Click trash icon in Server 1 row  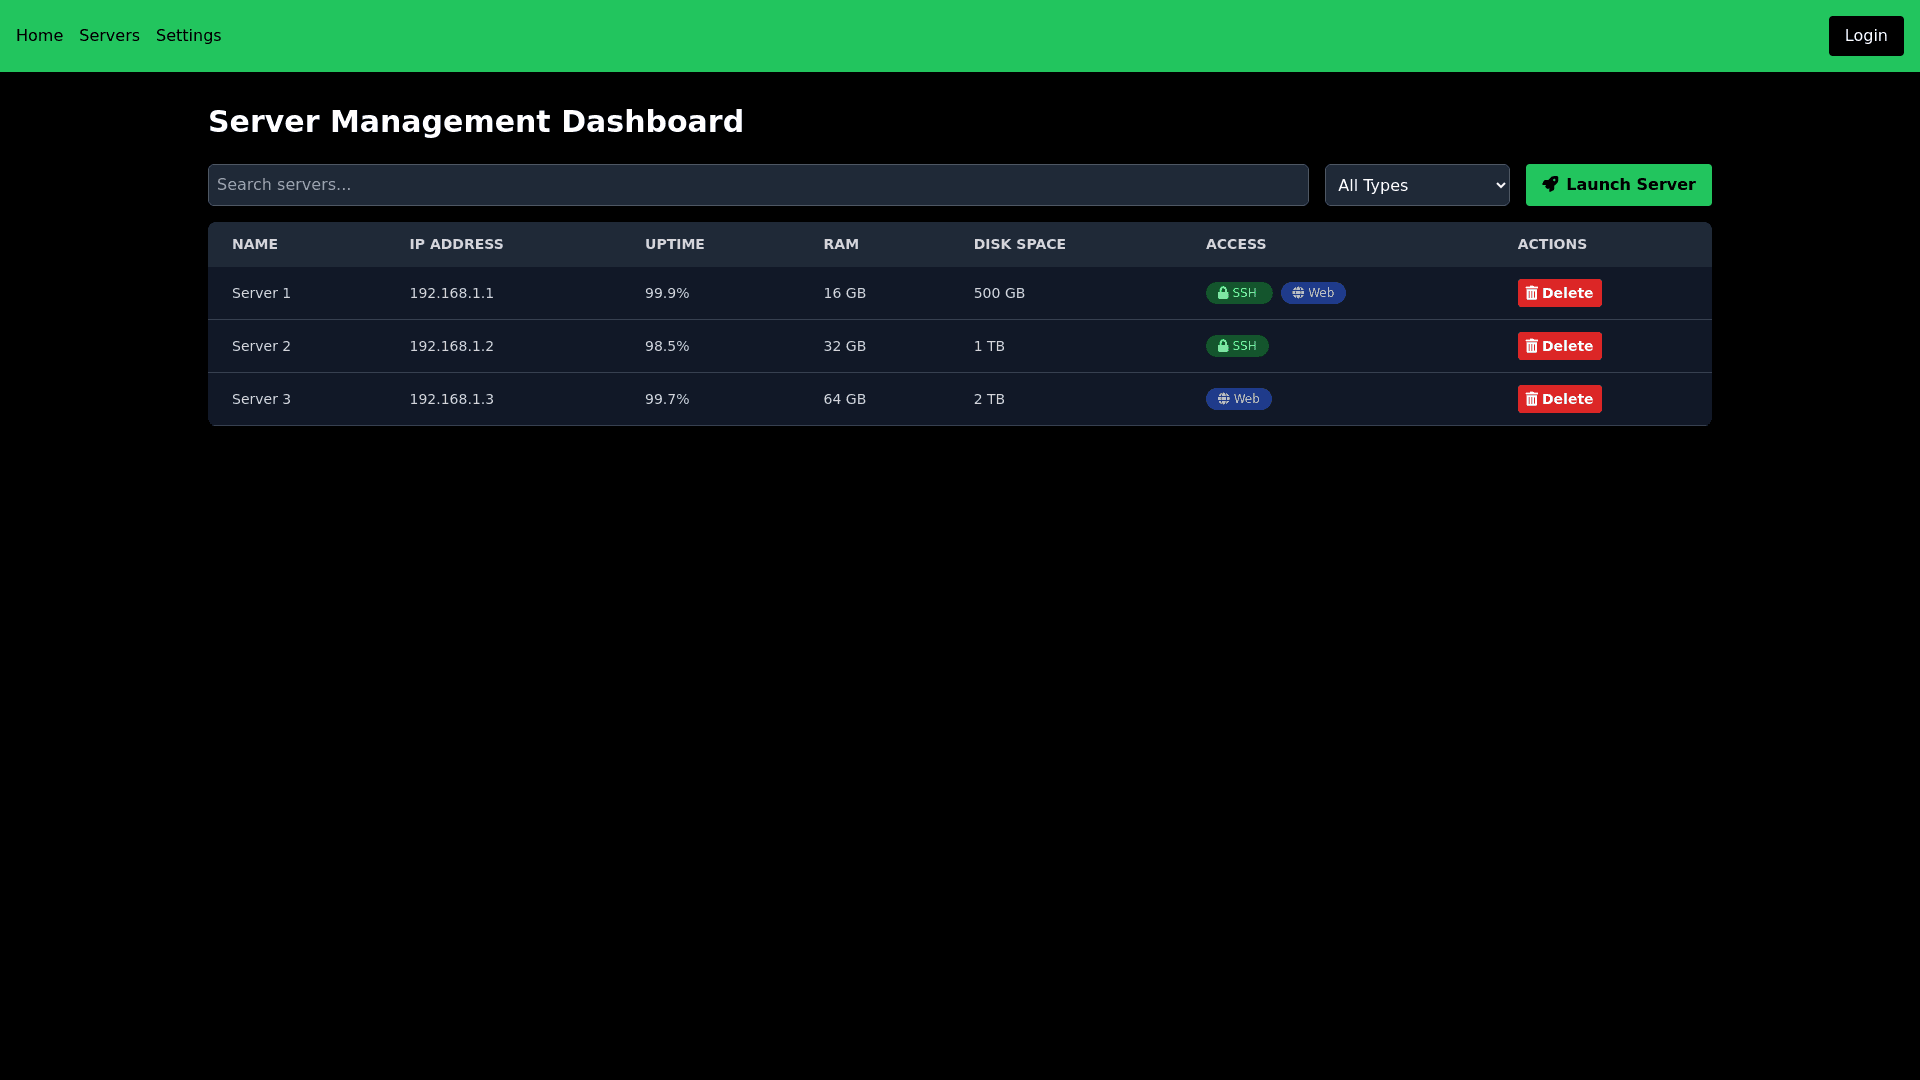1531,293
